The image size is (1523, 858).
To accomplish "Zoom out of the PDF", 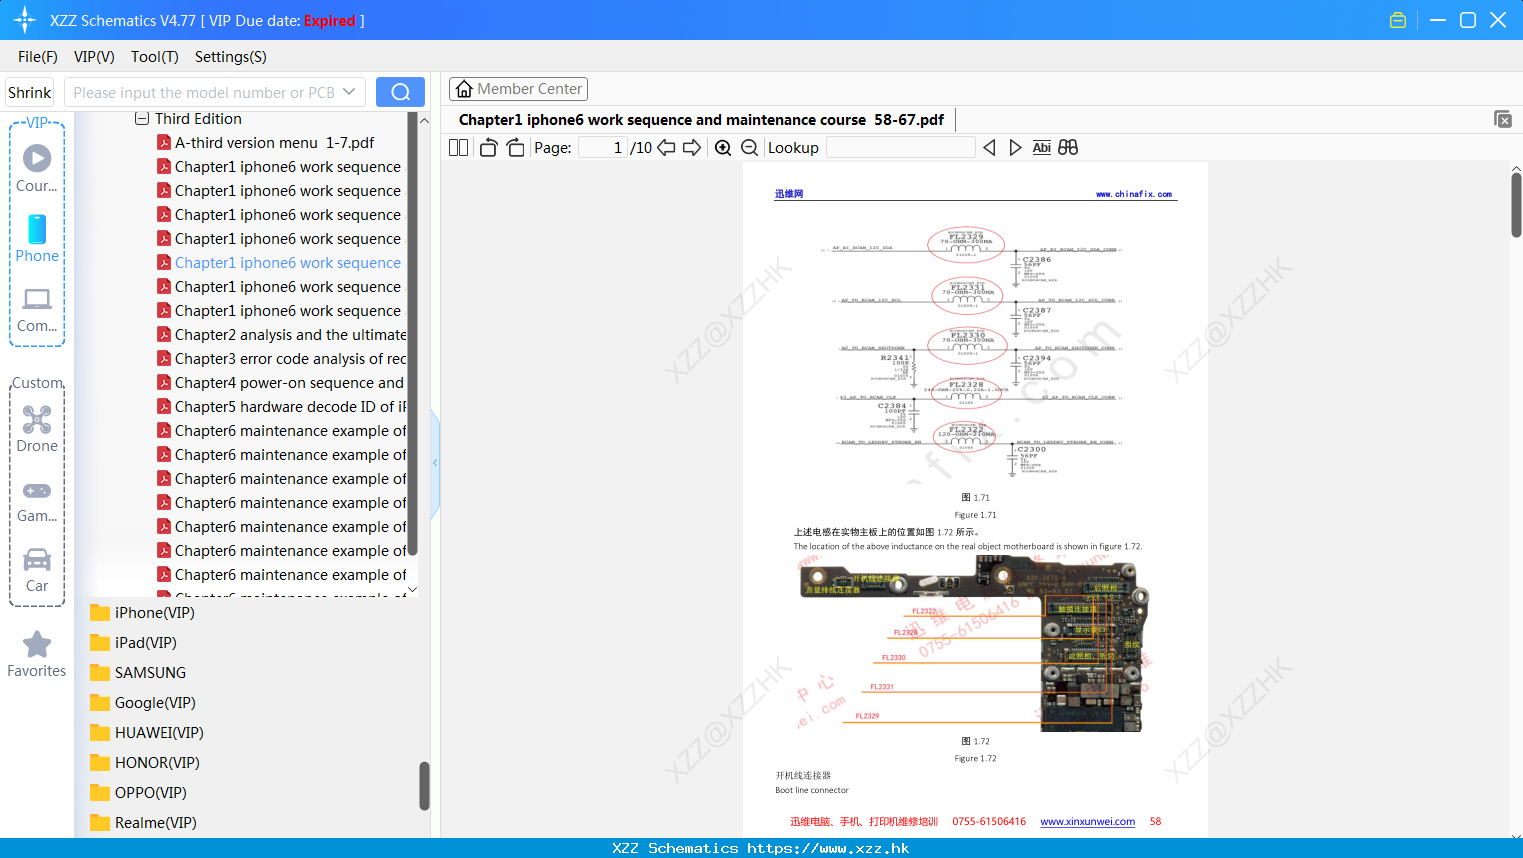I will [749, 147].
